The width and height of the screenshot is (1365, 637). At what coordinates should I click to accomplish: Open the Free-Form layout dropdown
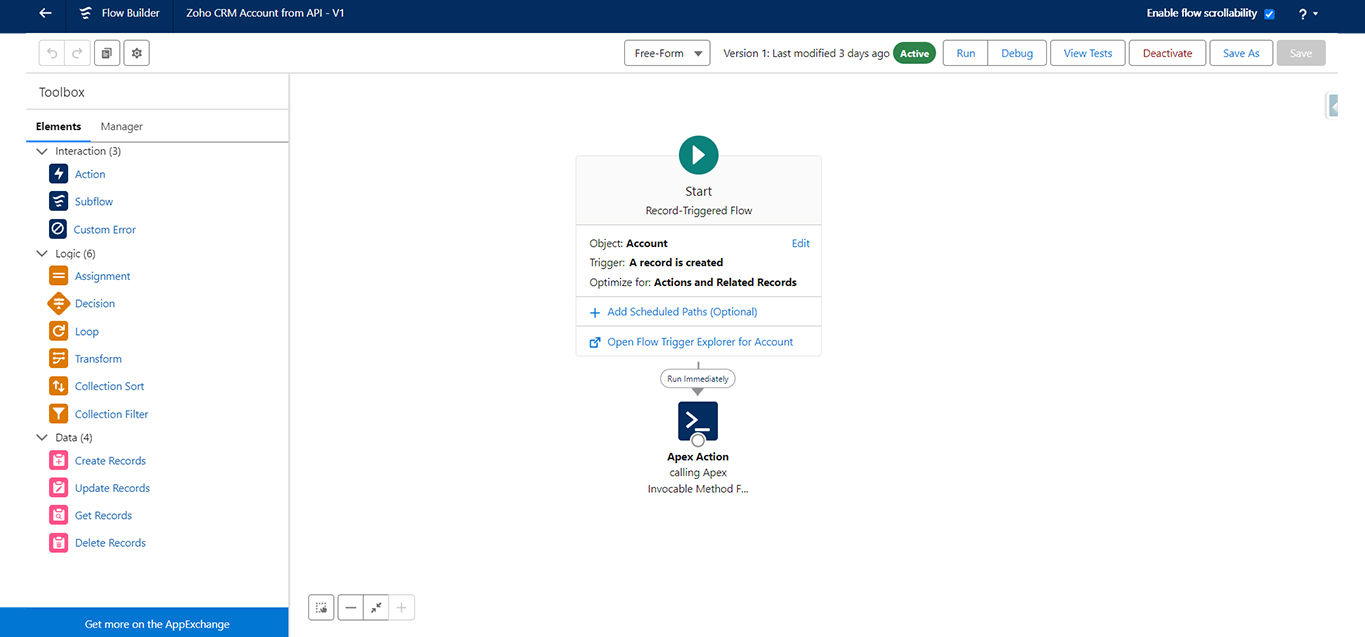(x=667, y=53)
